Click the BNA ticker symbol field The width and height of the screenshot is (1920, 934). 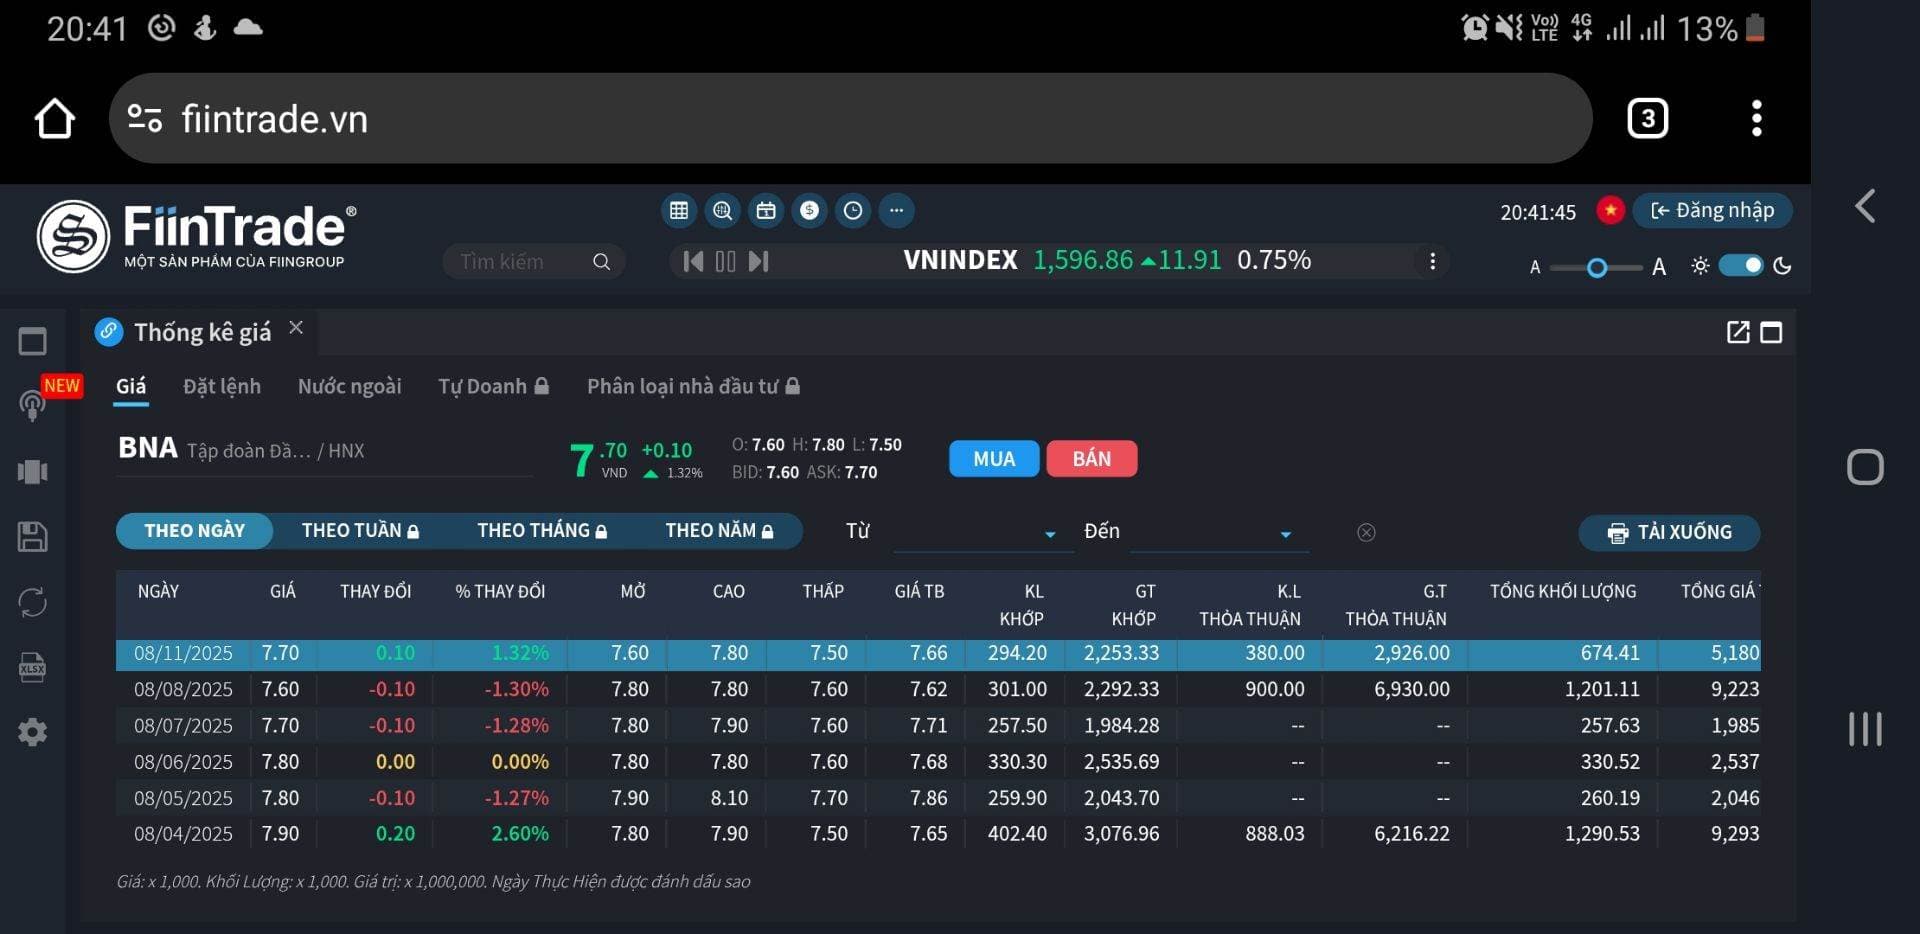coord(147,448)
